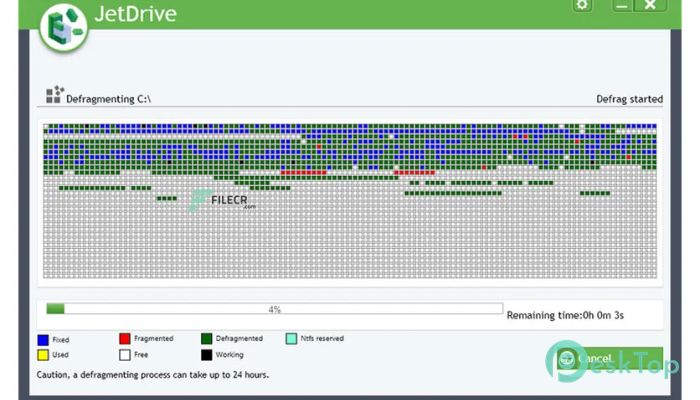Click the Defrag started status text
The image size is (700, 400).
coord(629,99)
